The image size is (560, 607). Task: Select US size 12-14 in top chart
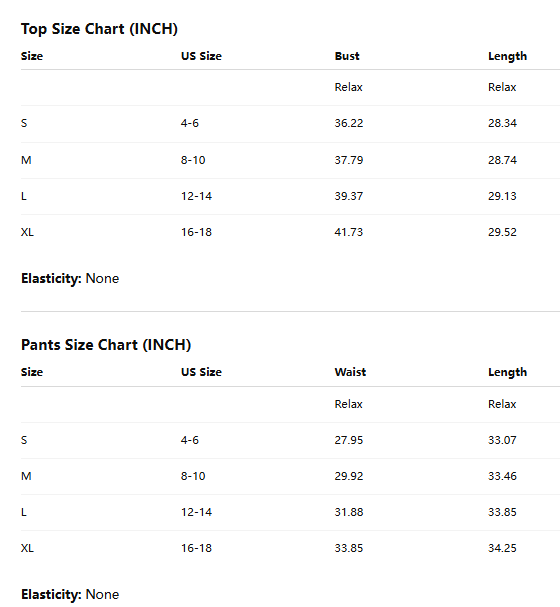click(196, 196)
